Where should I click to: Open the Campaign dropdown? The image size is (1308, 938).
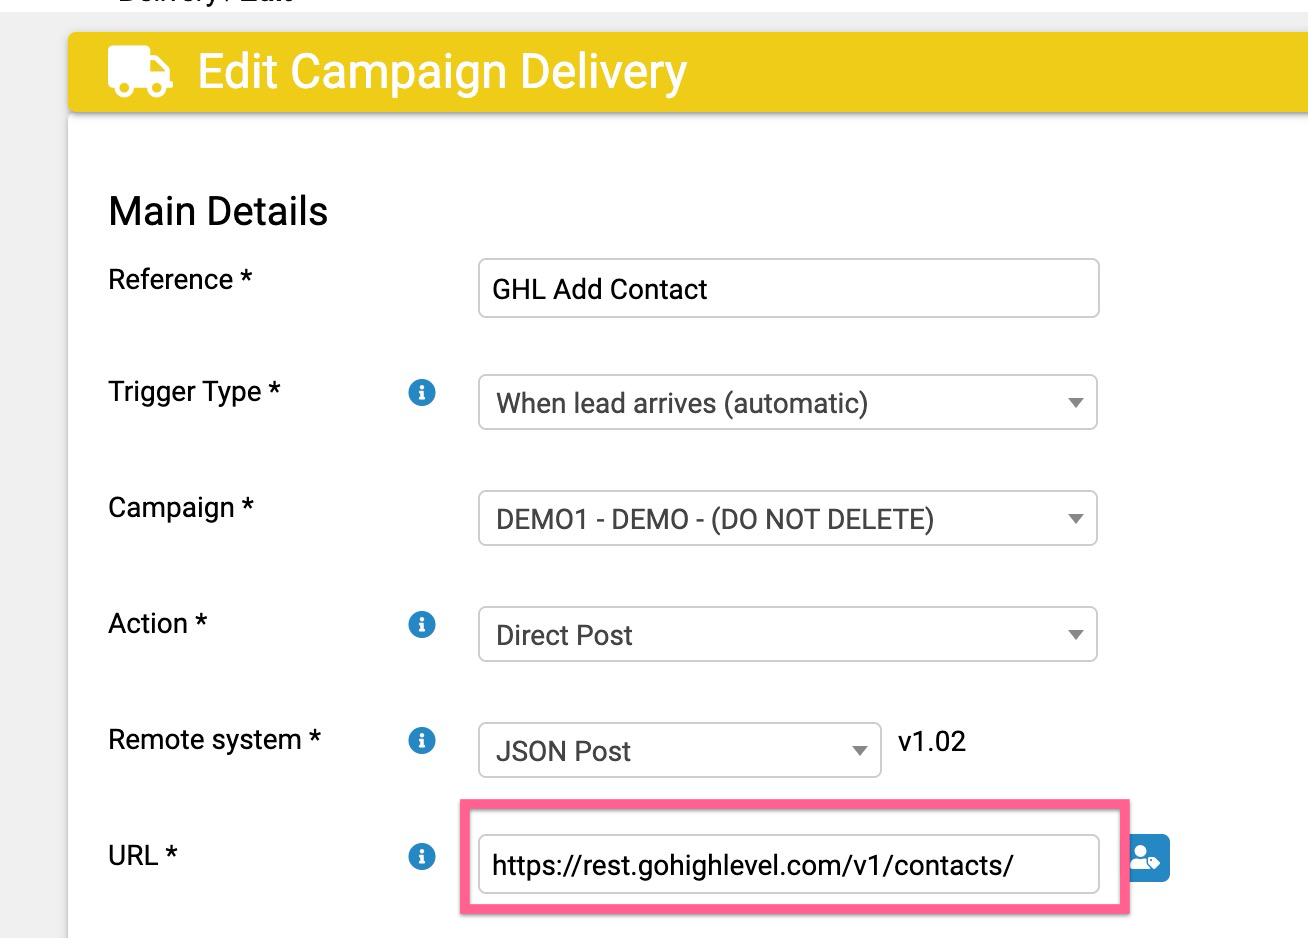(x=1075, y=518)
